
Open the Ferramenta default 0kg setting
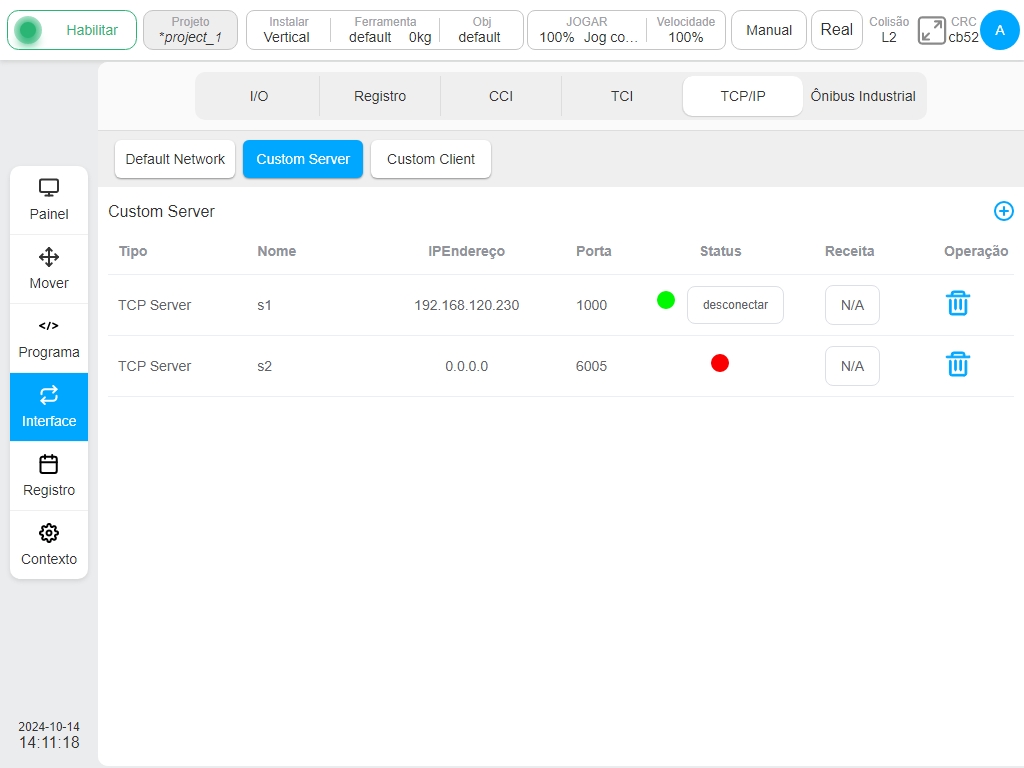[386, 30]
